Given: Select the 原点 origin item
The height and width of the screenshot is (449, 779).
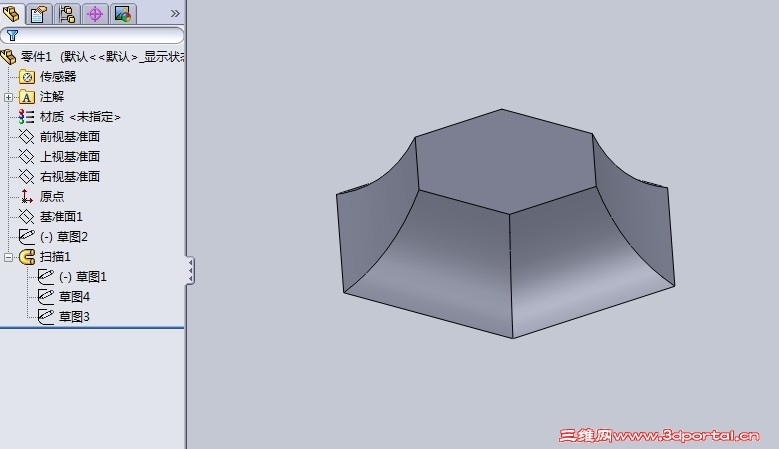Looking at the screenshot, I should point(52,197).
